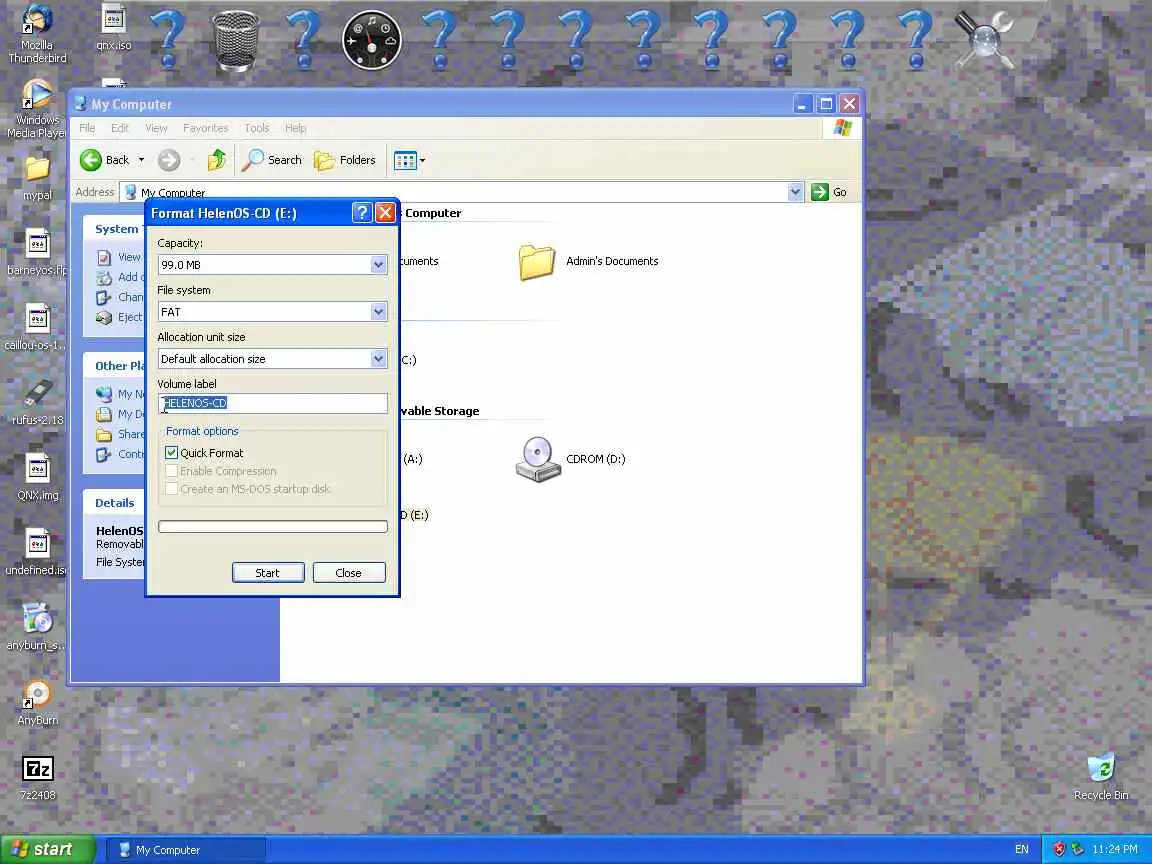
Task: Select barneyos.flp desktop file
Action: 37,253
